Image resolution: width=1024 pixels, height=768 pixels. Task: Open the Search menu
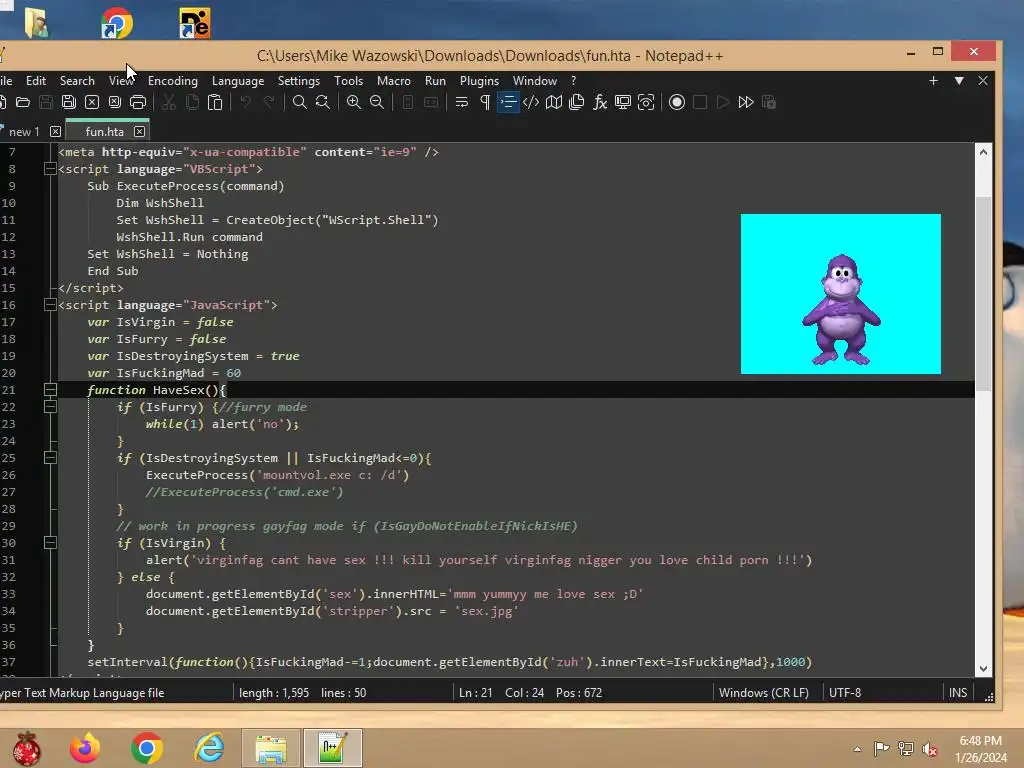(x=77, y=81)
